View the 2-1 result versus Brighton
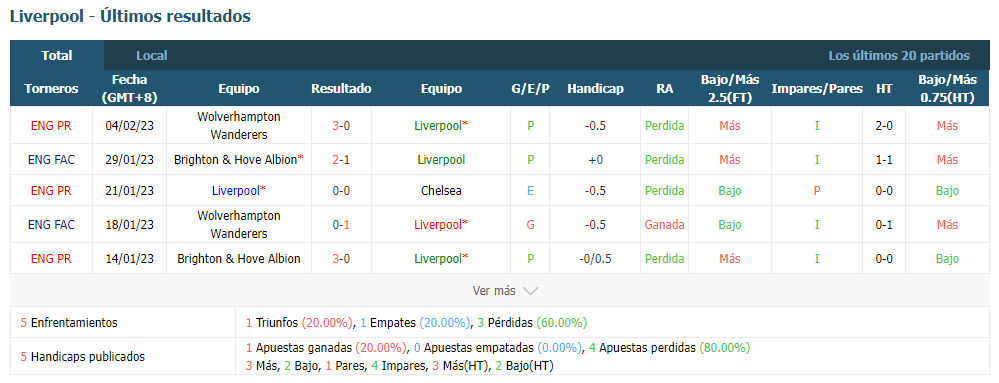 (x=341, y=160)
